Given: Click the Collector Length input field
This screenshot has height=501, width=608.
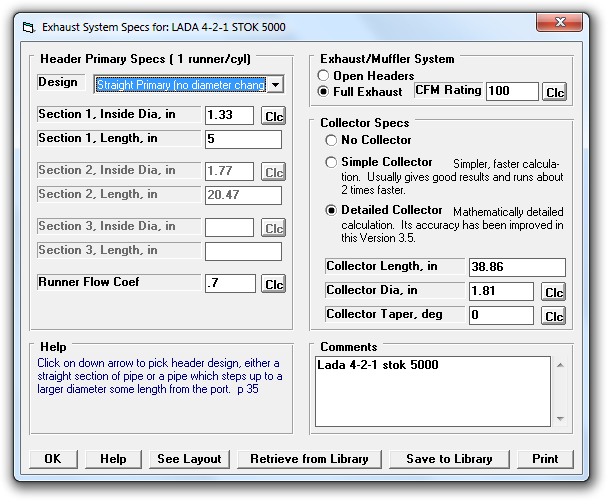Looking at the screenshot, I should click(517, 267).
